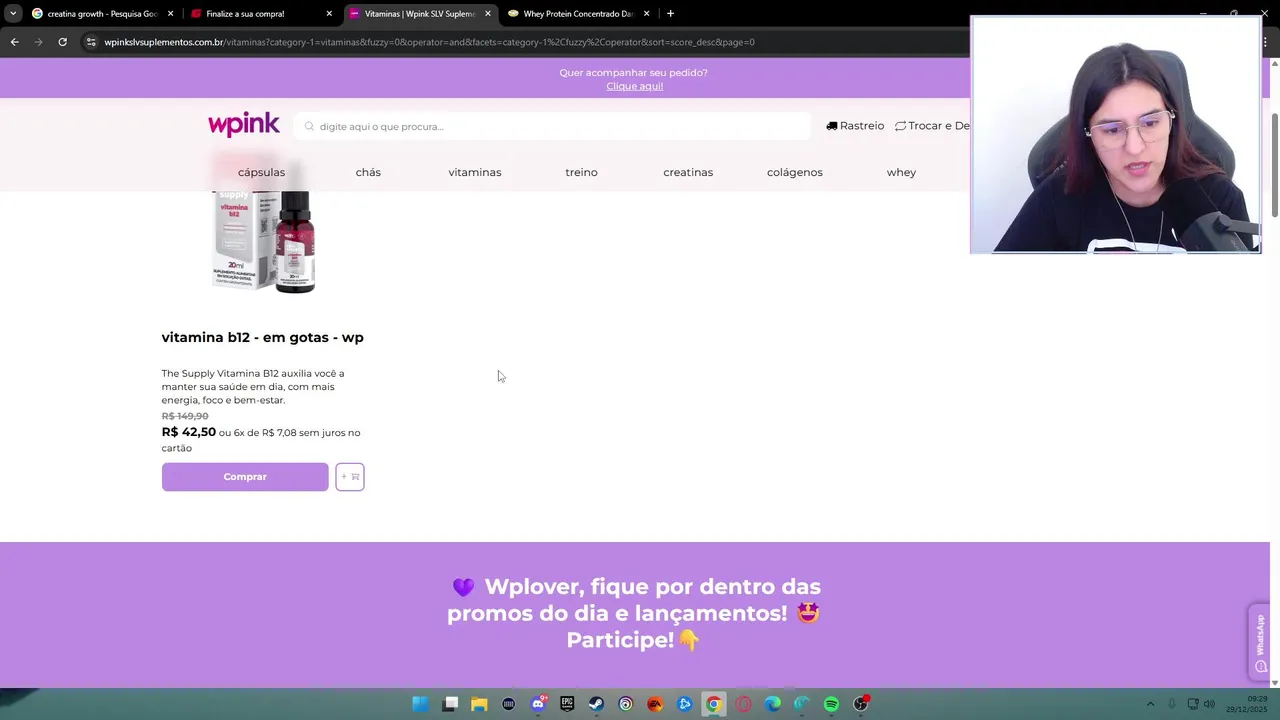Image resolution: width=1280 pixels, height=720 pixels.
Task: Click the Comprar button
Action: tap(245, 477)
